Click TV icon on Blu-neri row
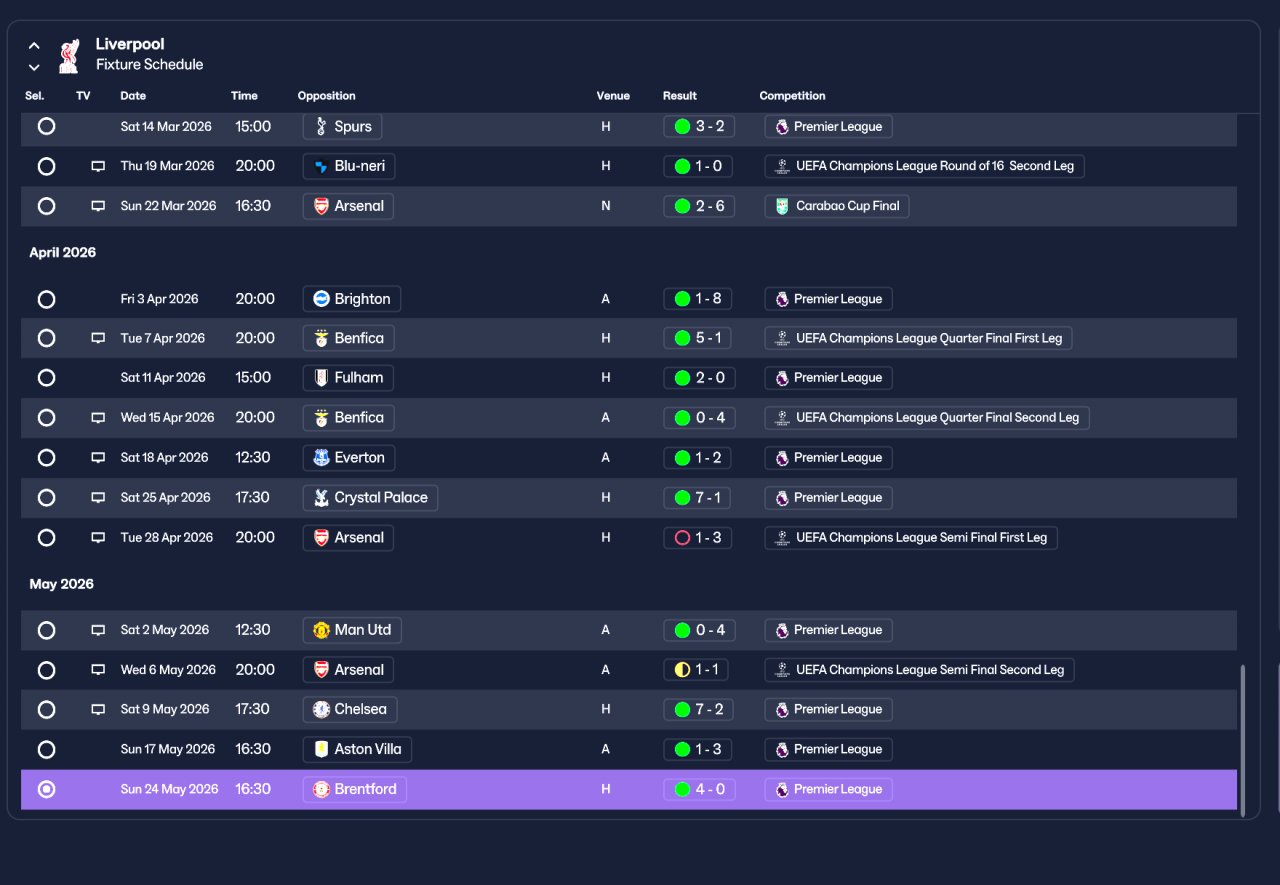 98,166
